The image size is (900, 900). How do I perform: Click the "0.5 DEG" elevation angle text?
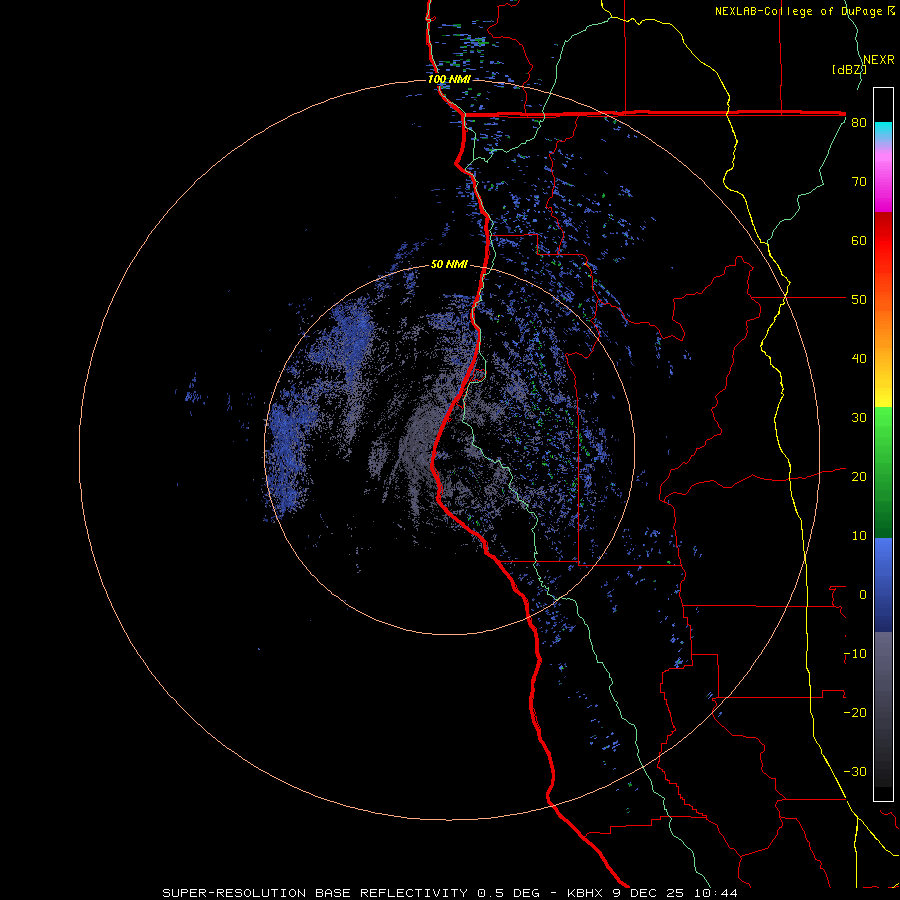509,893
